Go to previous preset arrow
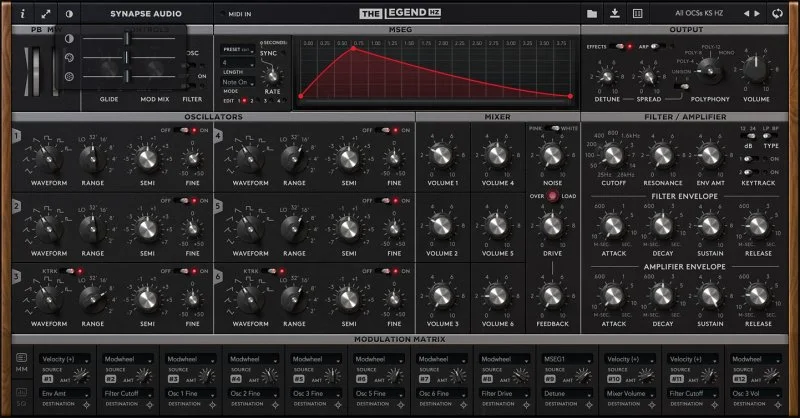This screenshot has height=418, width=800. click(746, 13)
